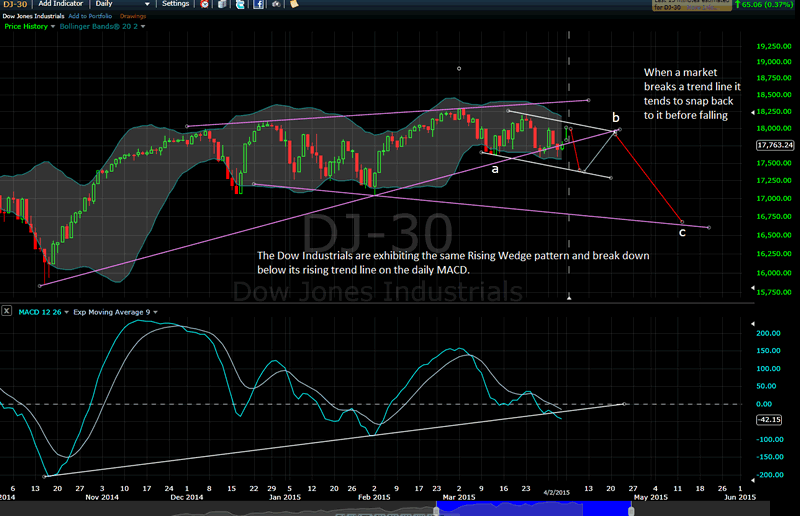Open the Add Indicator menu
The image size is (800, 516).
[61, 4]
